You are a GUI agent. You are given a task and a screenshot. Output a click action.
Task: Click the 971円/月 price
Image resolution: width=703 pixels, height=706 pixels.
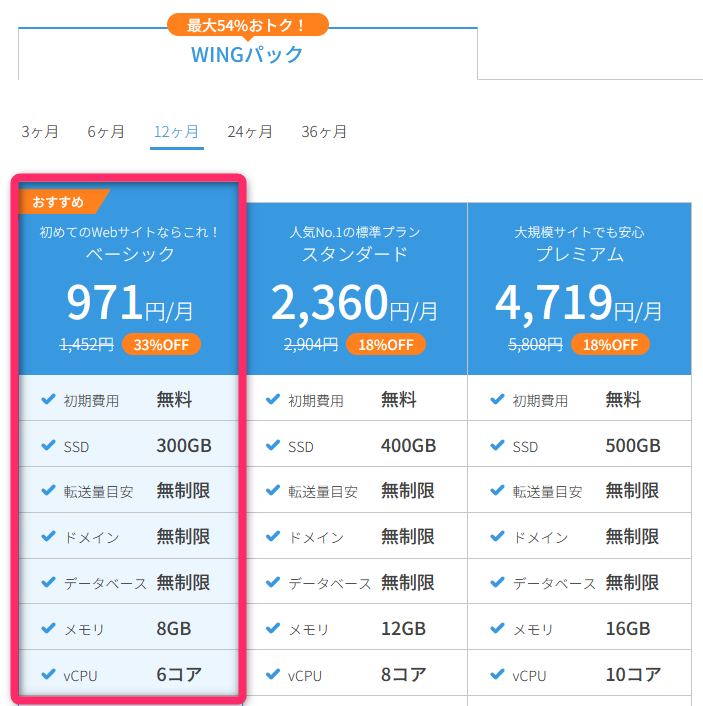click(130, 303)
